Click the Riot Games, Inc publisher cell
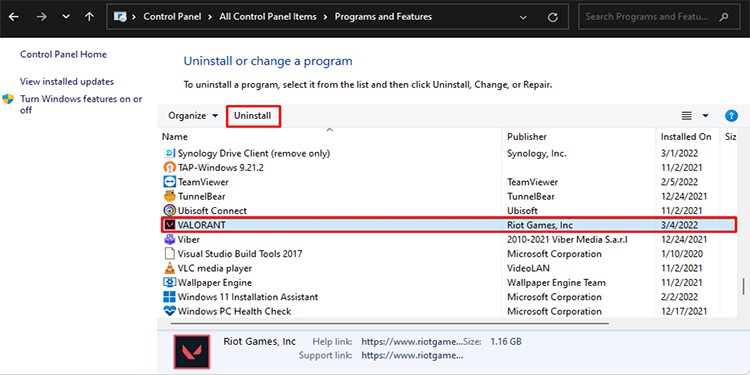This screenshot has width=750, height=375. 540,225
